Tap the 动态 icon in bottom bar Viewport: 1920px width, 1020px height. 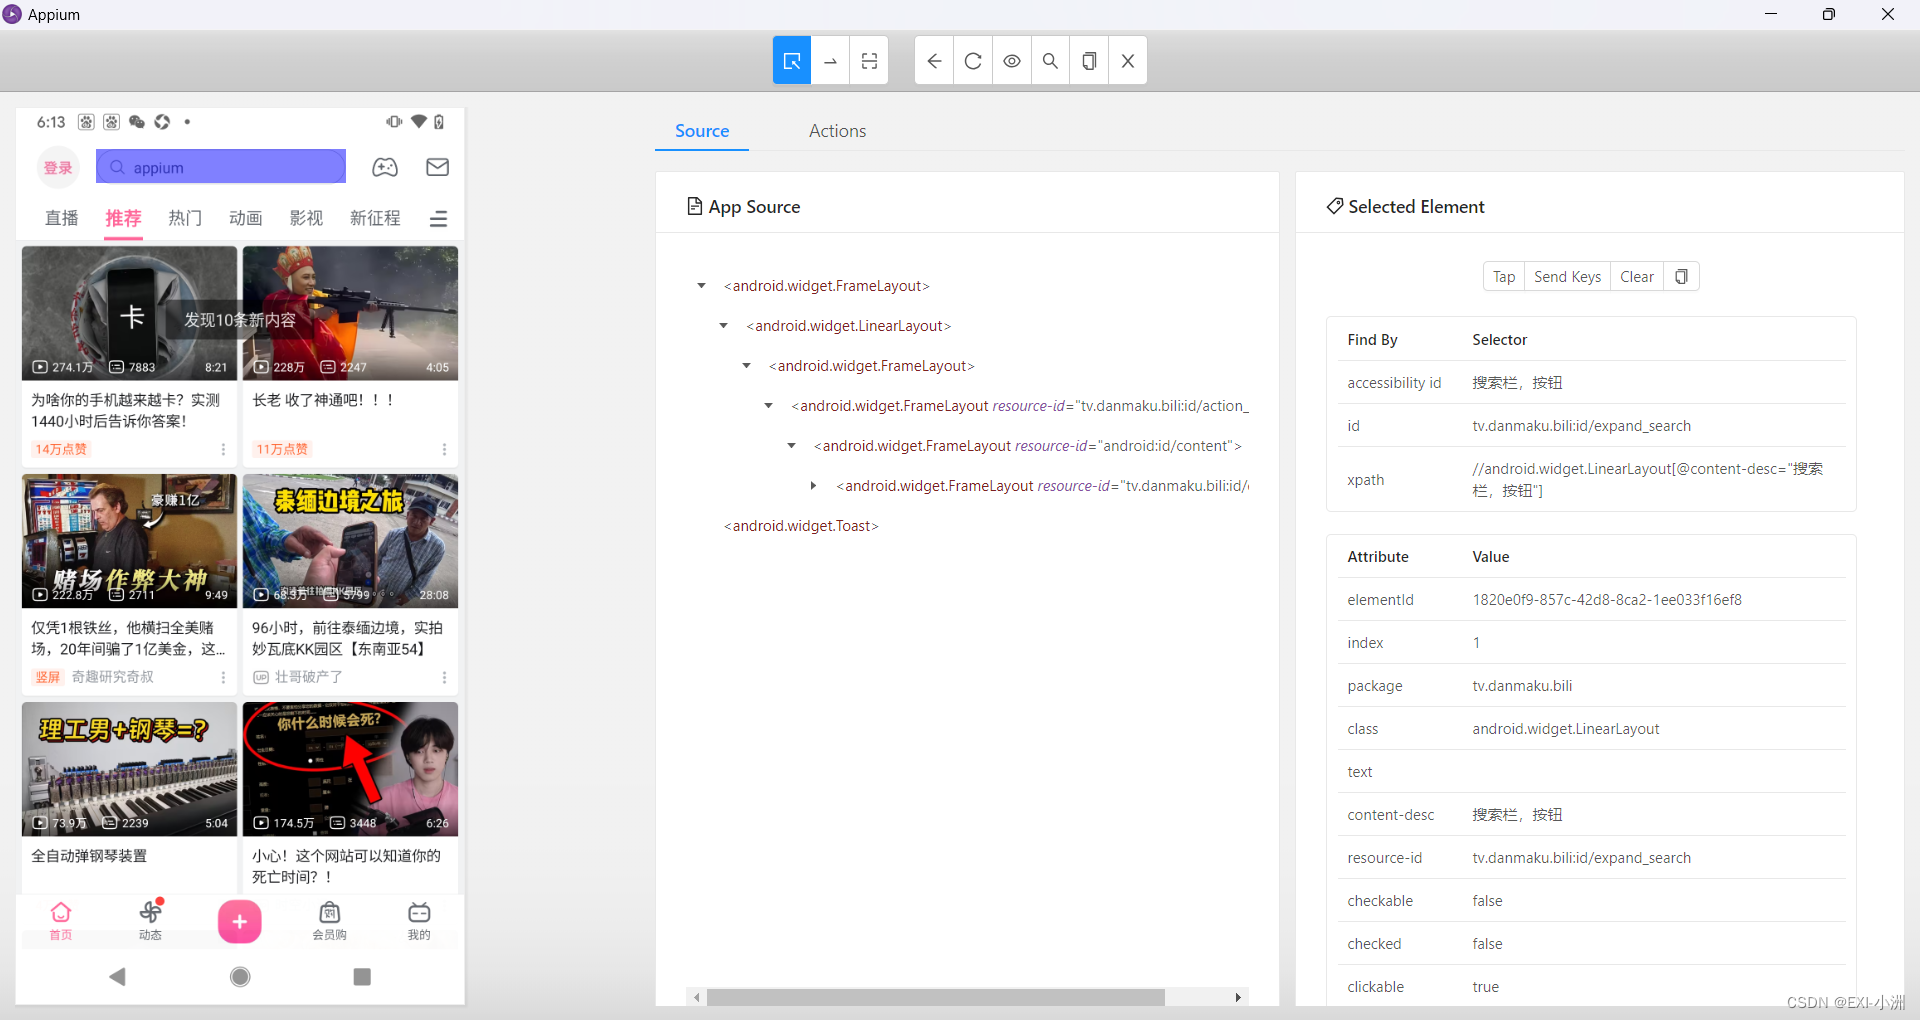coord(150,920)
